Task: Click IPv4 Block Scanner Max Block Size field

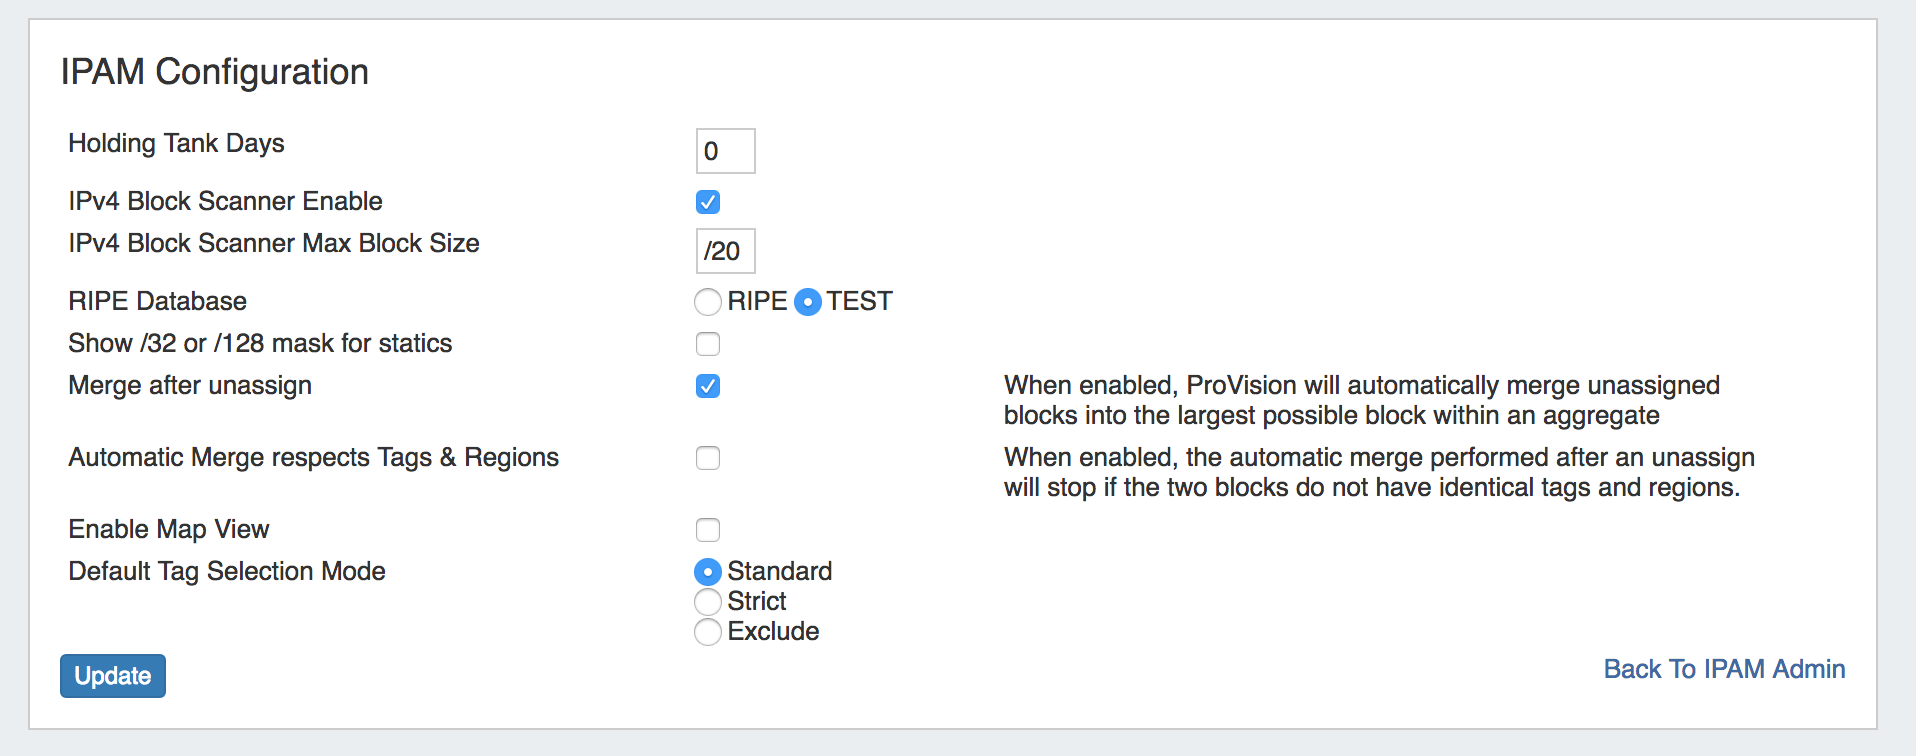Action: (x=725, y=251)
